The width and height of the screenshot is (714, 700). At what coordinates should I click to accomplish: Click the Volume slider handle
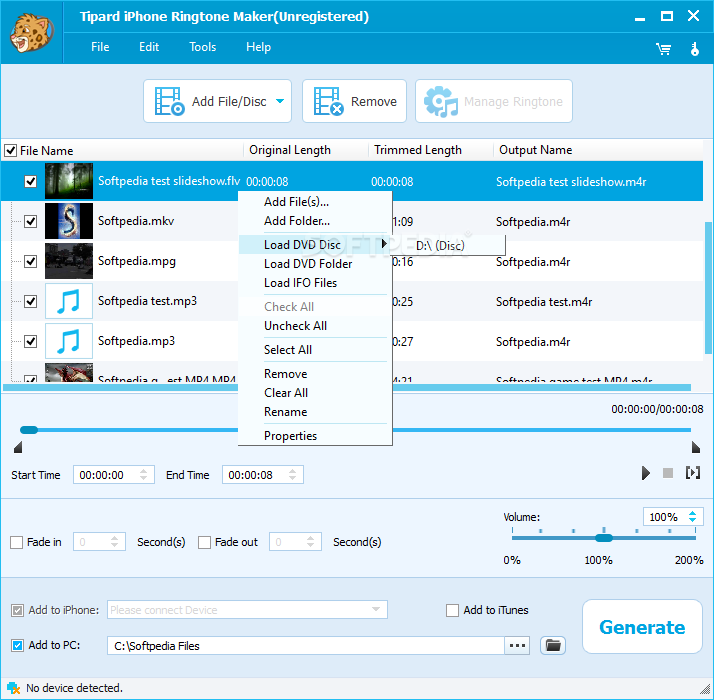604,538
